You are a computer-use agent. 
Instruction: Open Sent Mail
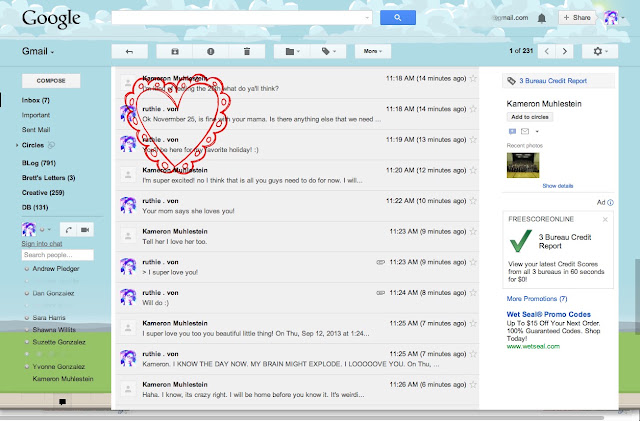tap(36, 130)
